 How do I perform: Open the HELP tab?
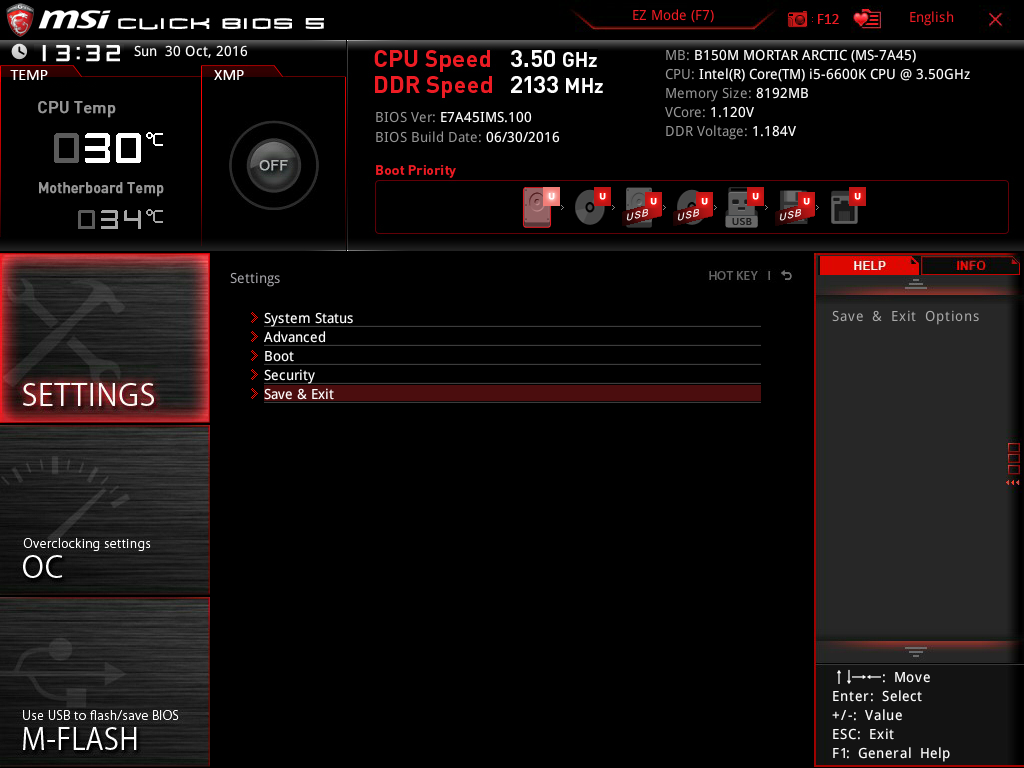tap(869, 265)
